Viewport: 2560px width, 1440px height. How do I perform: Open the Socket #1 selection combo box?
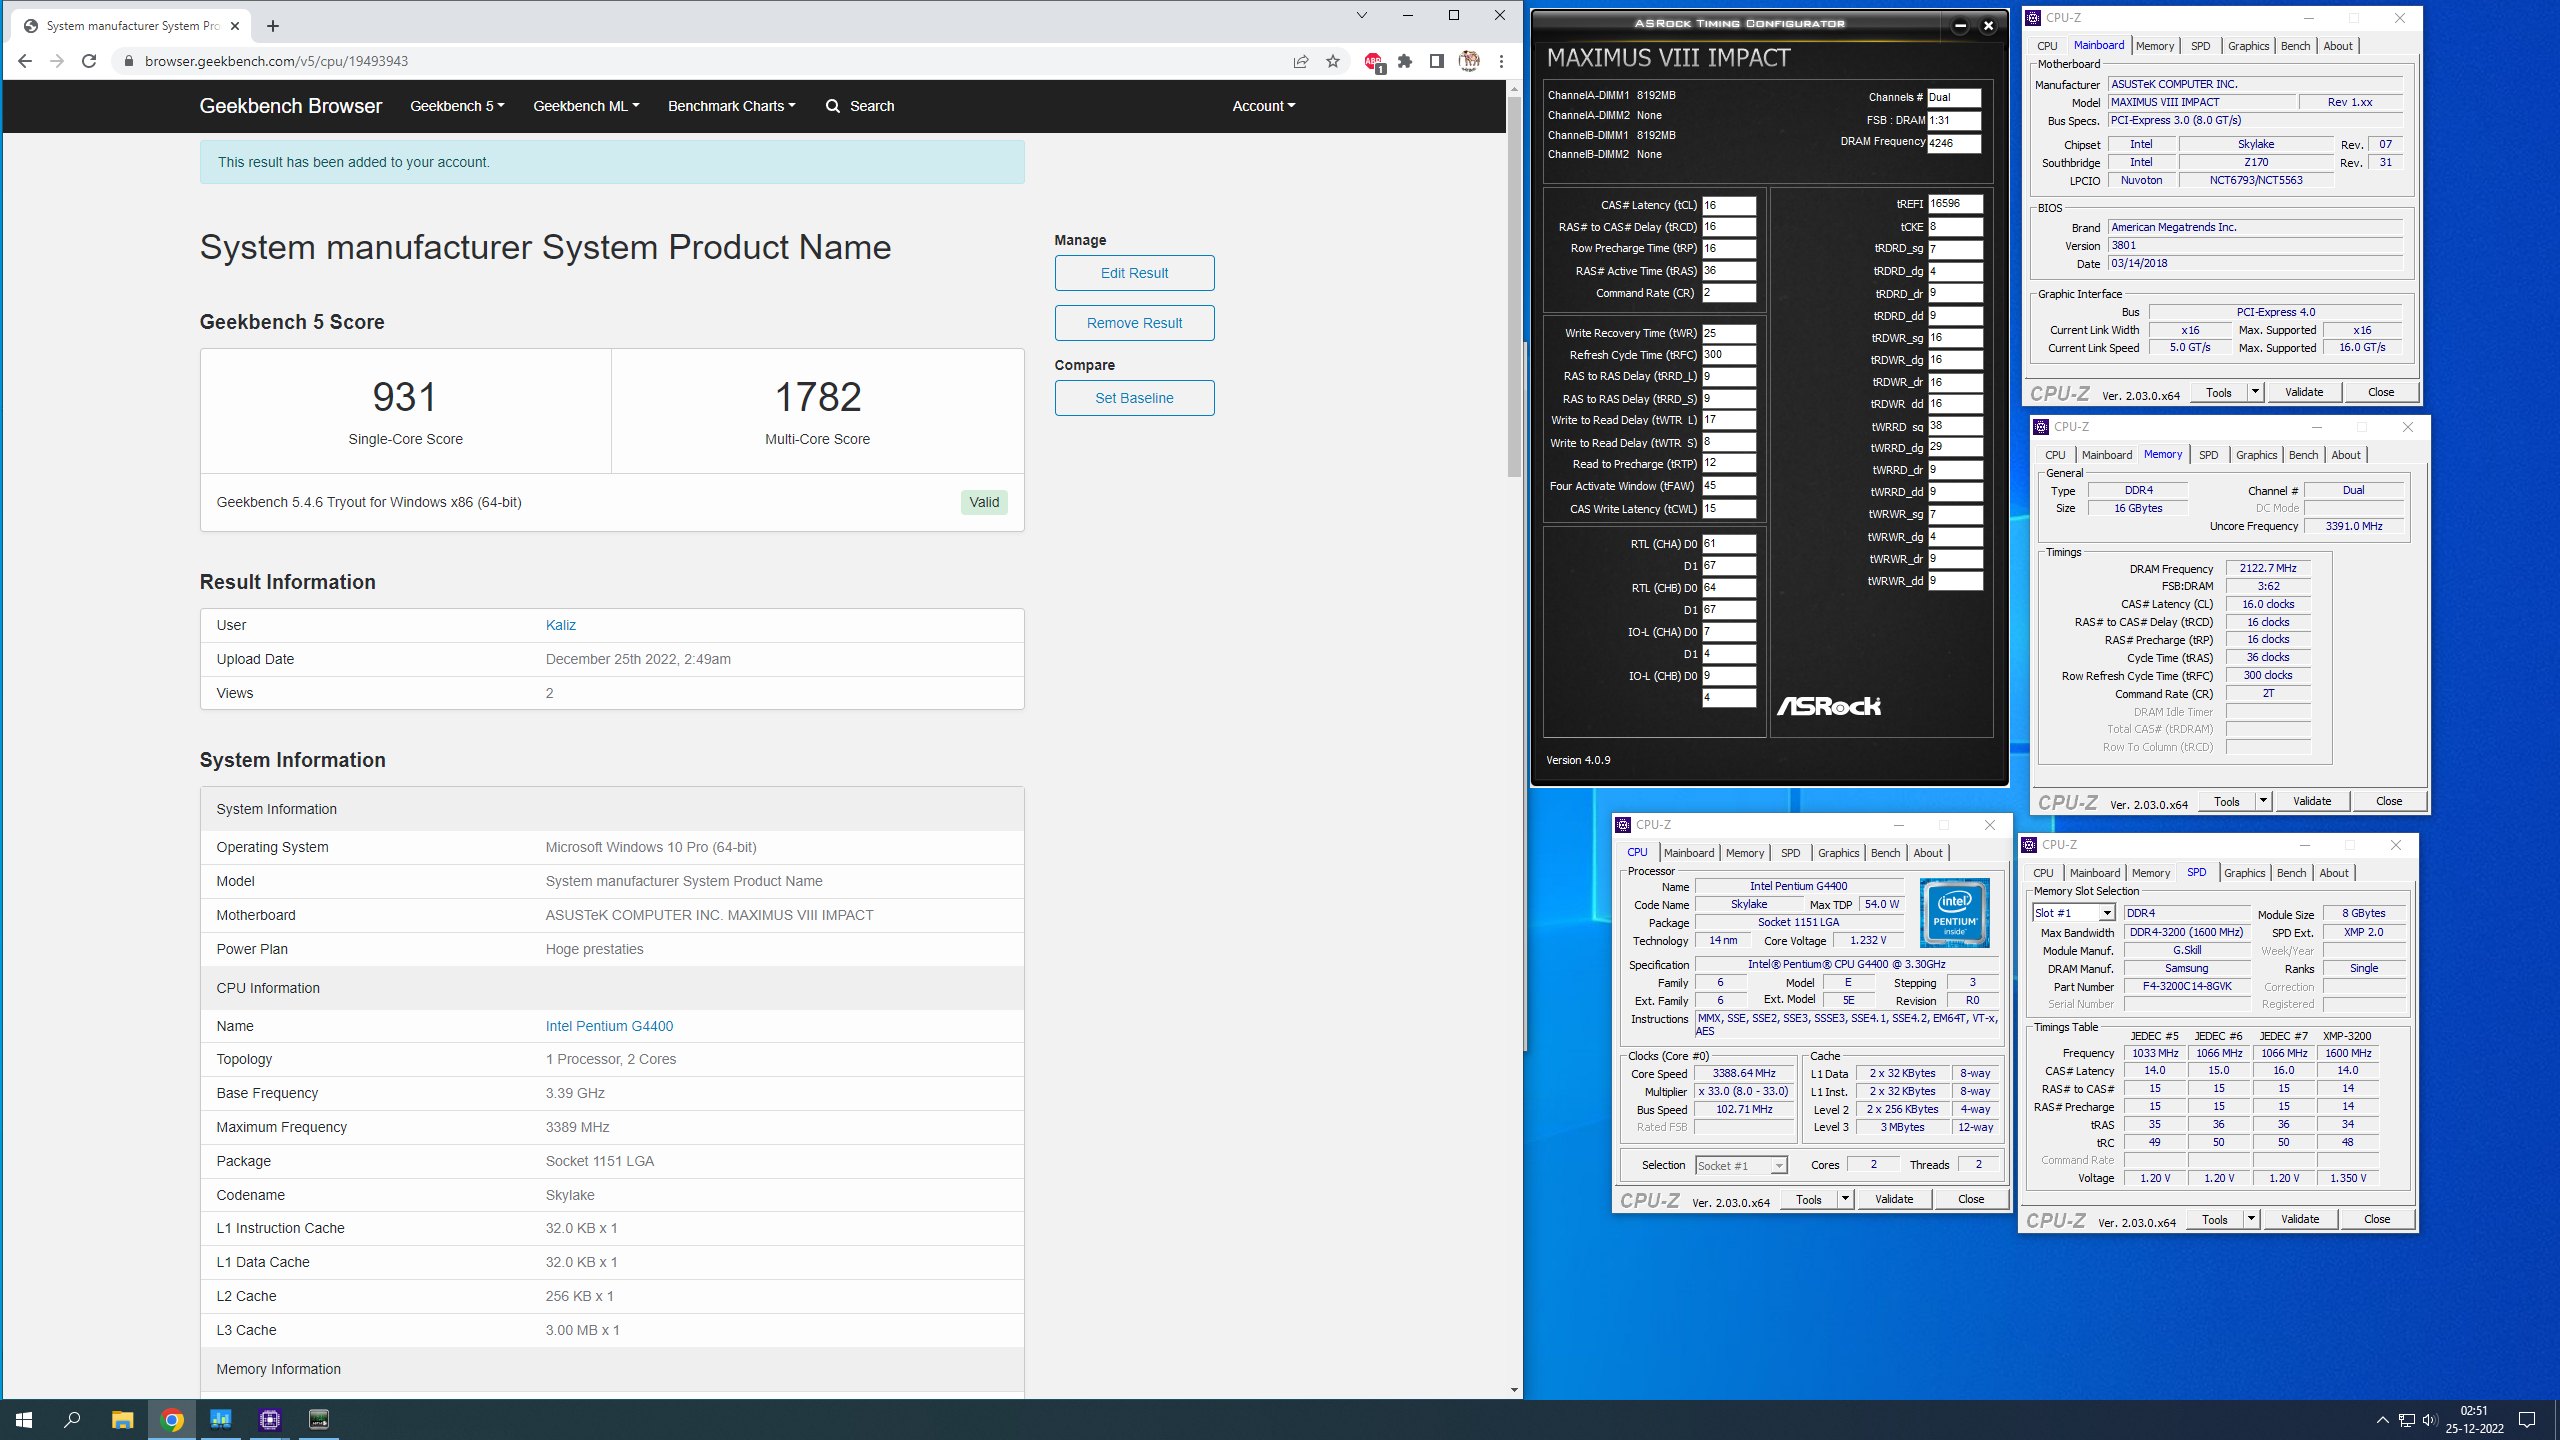(1741, 1165)
